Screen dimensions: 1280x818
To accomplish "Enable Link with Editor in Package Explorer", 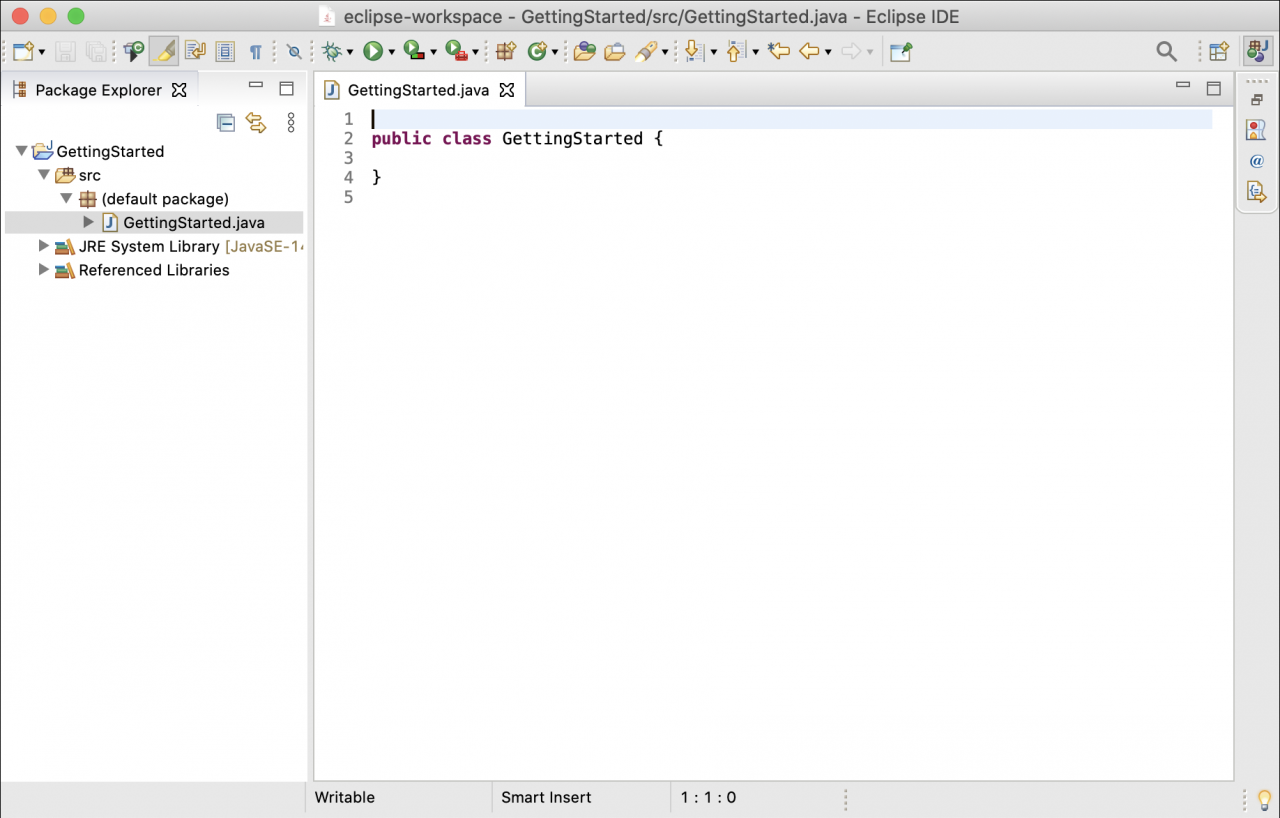I will (258, 122).
